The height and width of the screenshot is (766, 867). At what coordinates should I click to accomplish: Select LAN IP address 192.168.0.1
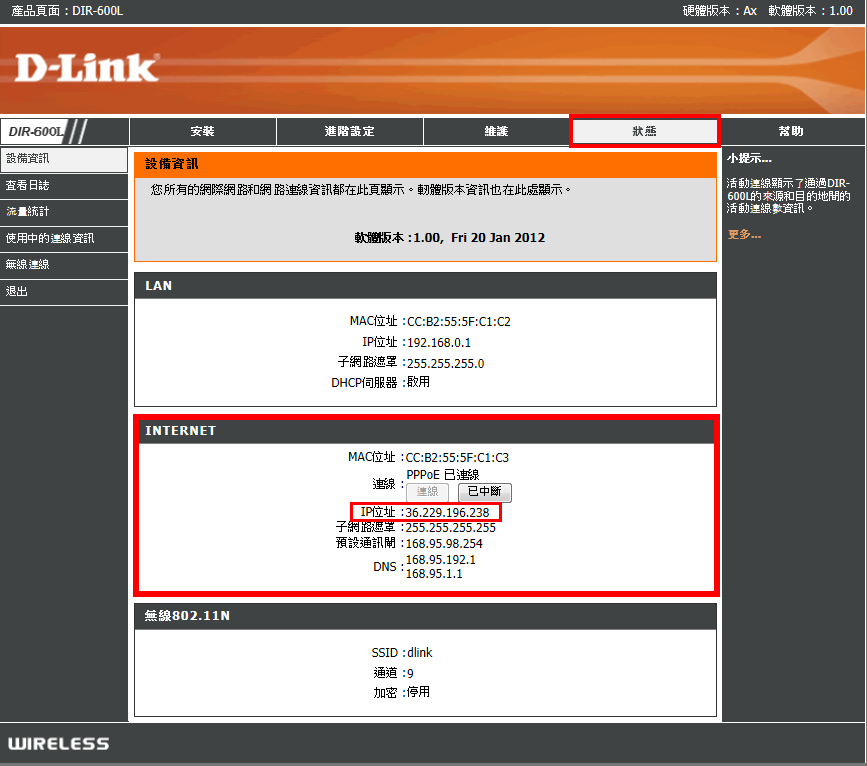(439, 343)
